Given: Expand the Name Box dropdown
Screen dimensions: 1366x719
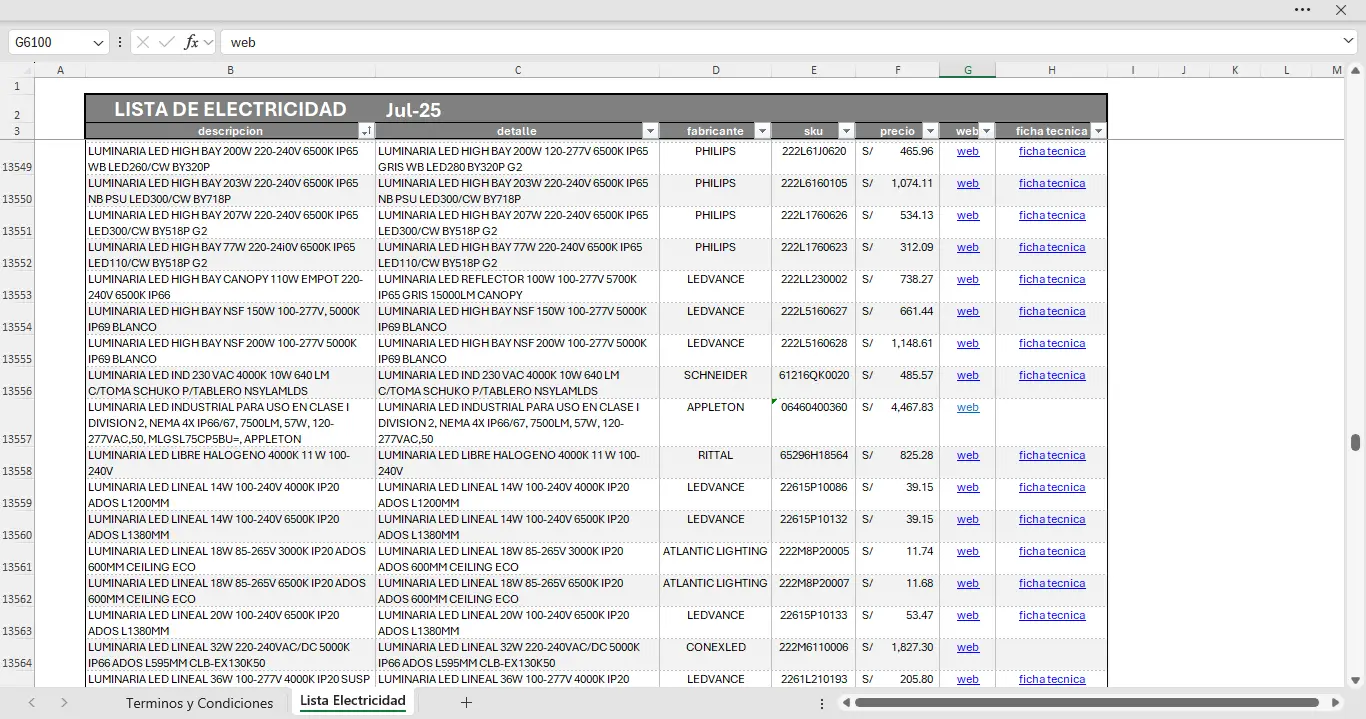Looking at the screenshot, I should point(98,42).
